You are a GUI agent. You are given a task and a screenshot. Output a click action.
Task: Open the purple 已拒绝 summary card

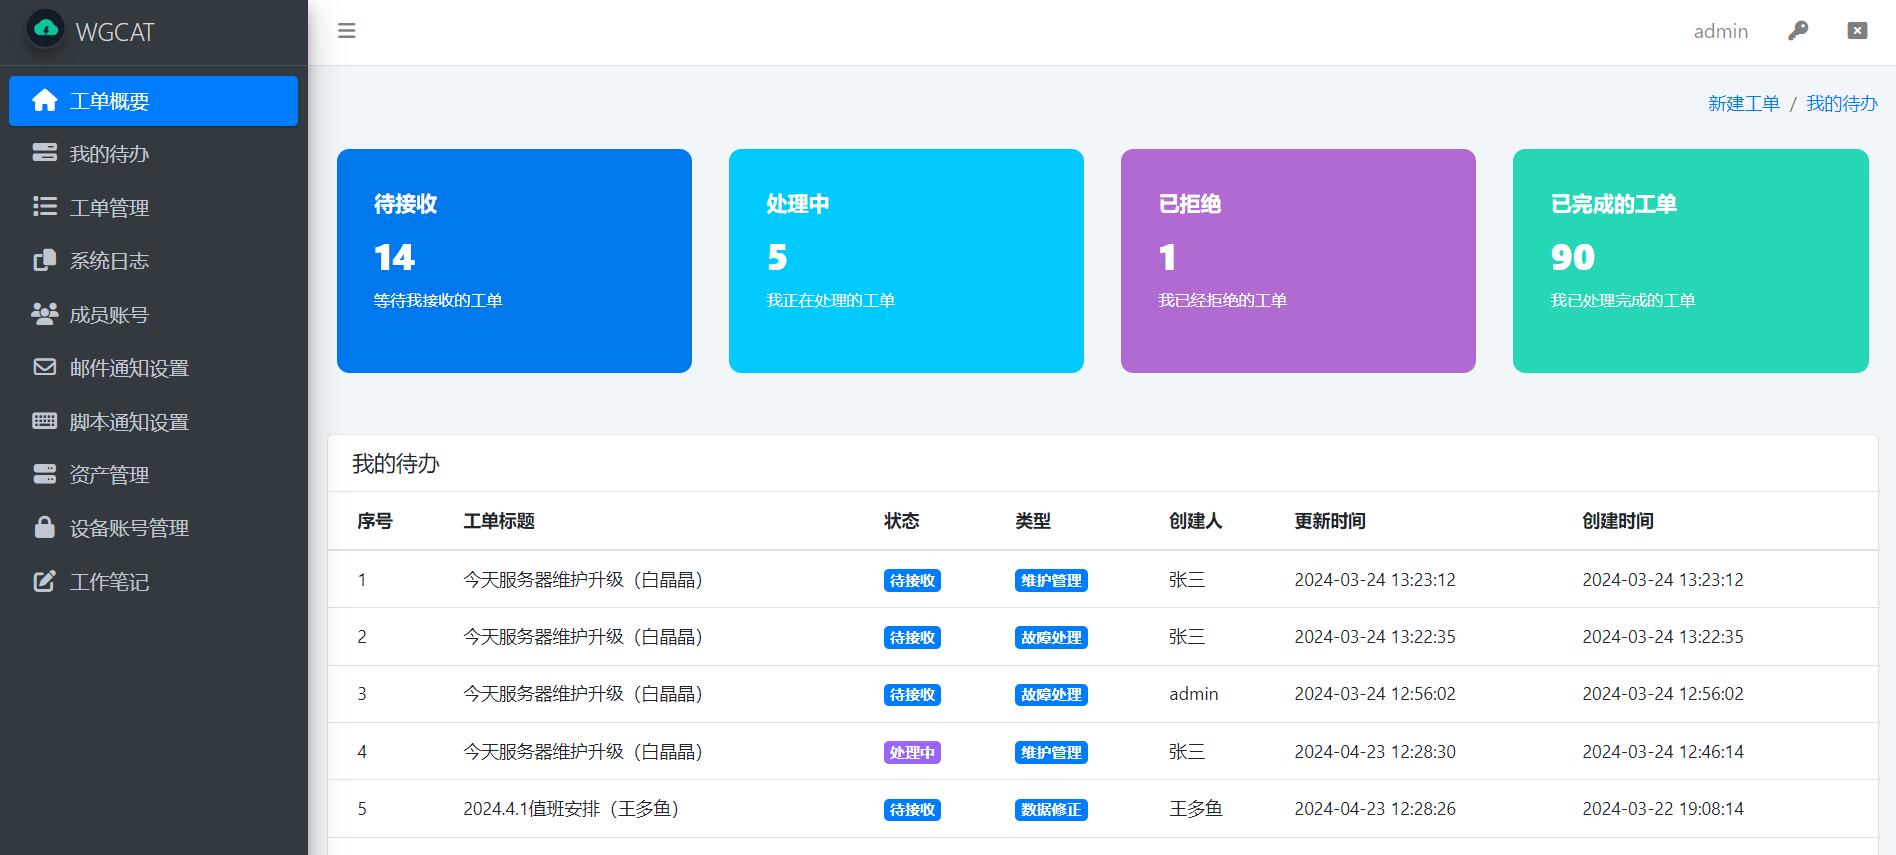coord(1298,261)
